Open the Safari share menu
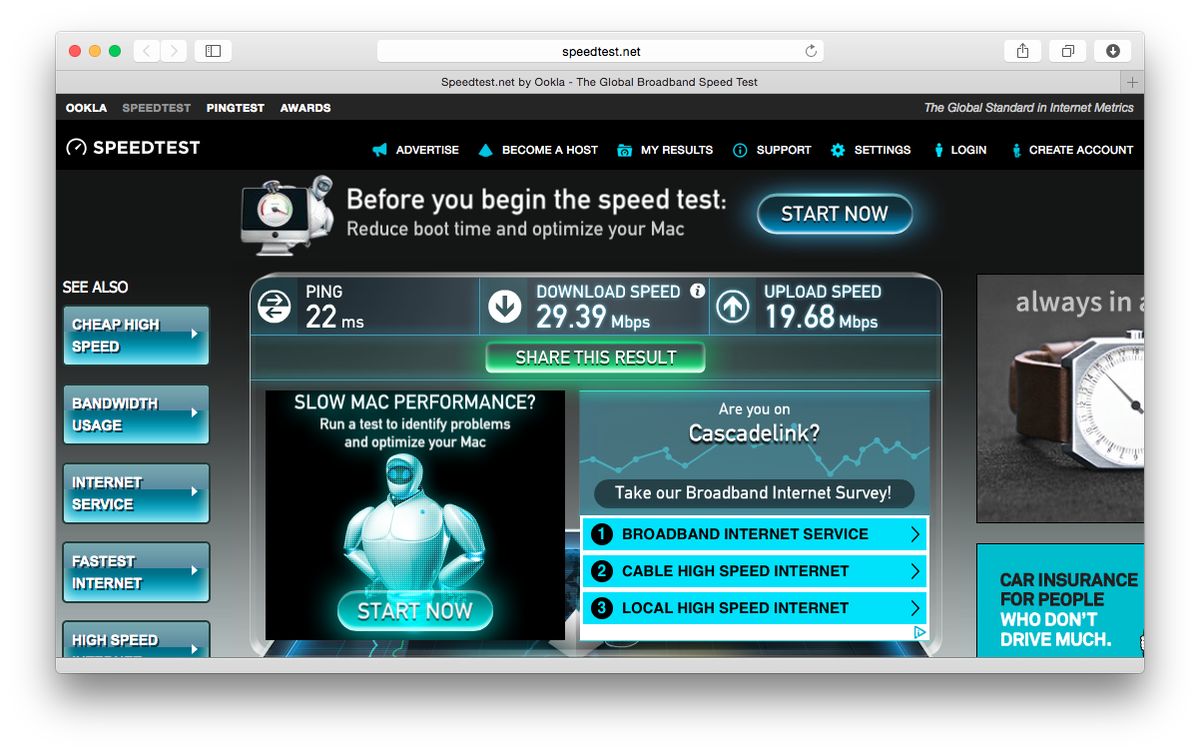The height and width of the screenshot is (753, 1200). coord(1023,51)
